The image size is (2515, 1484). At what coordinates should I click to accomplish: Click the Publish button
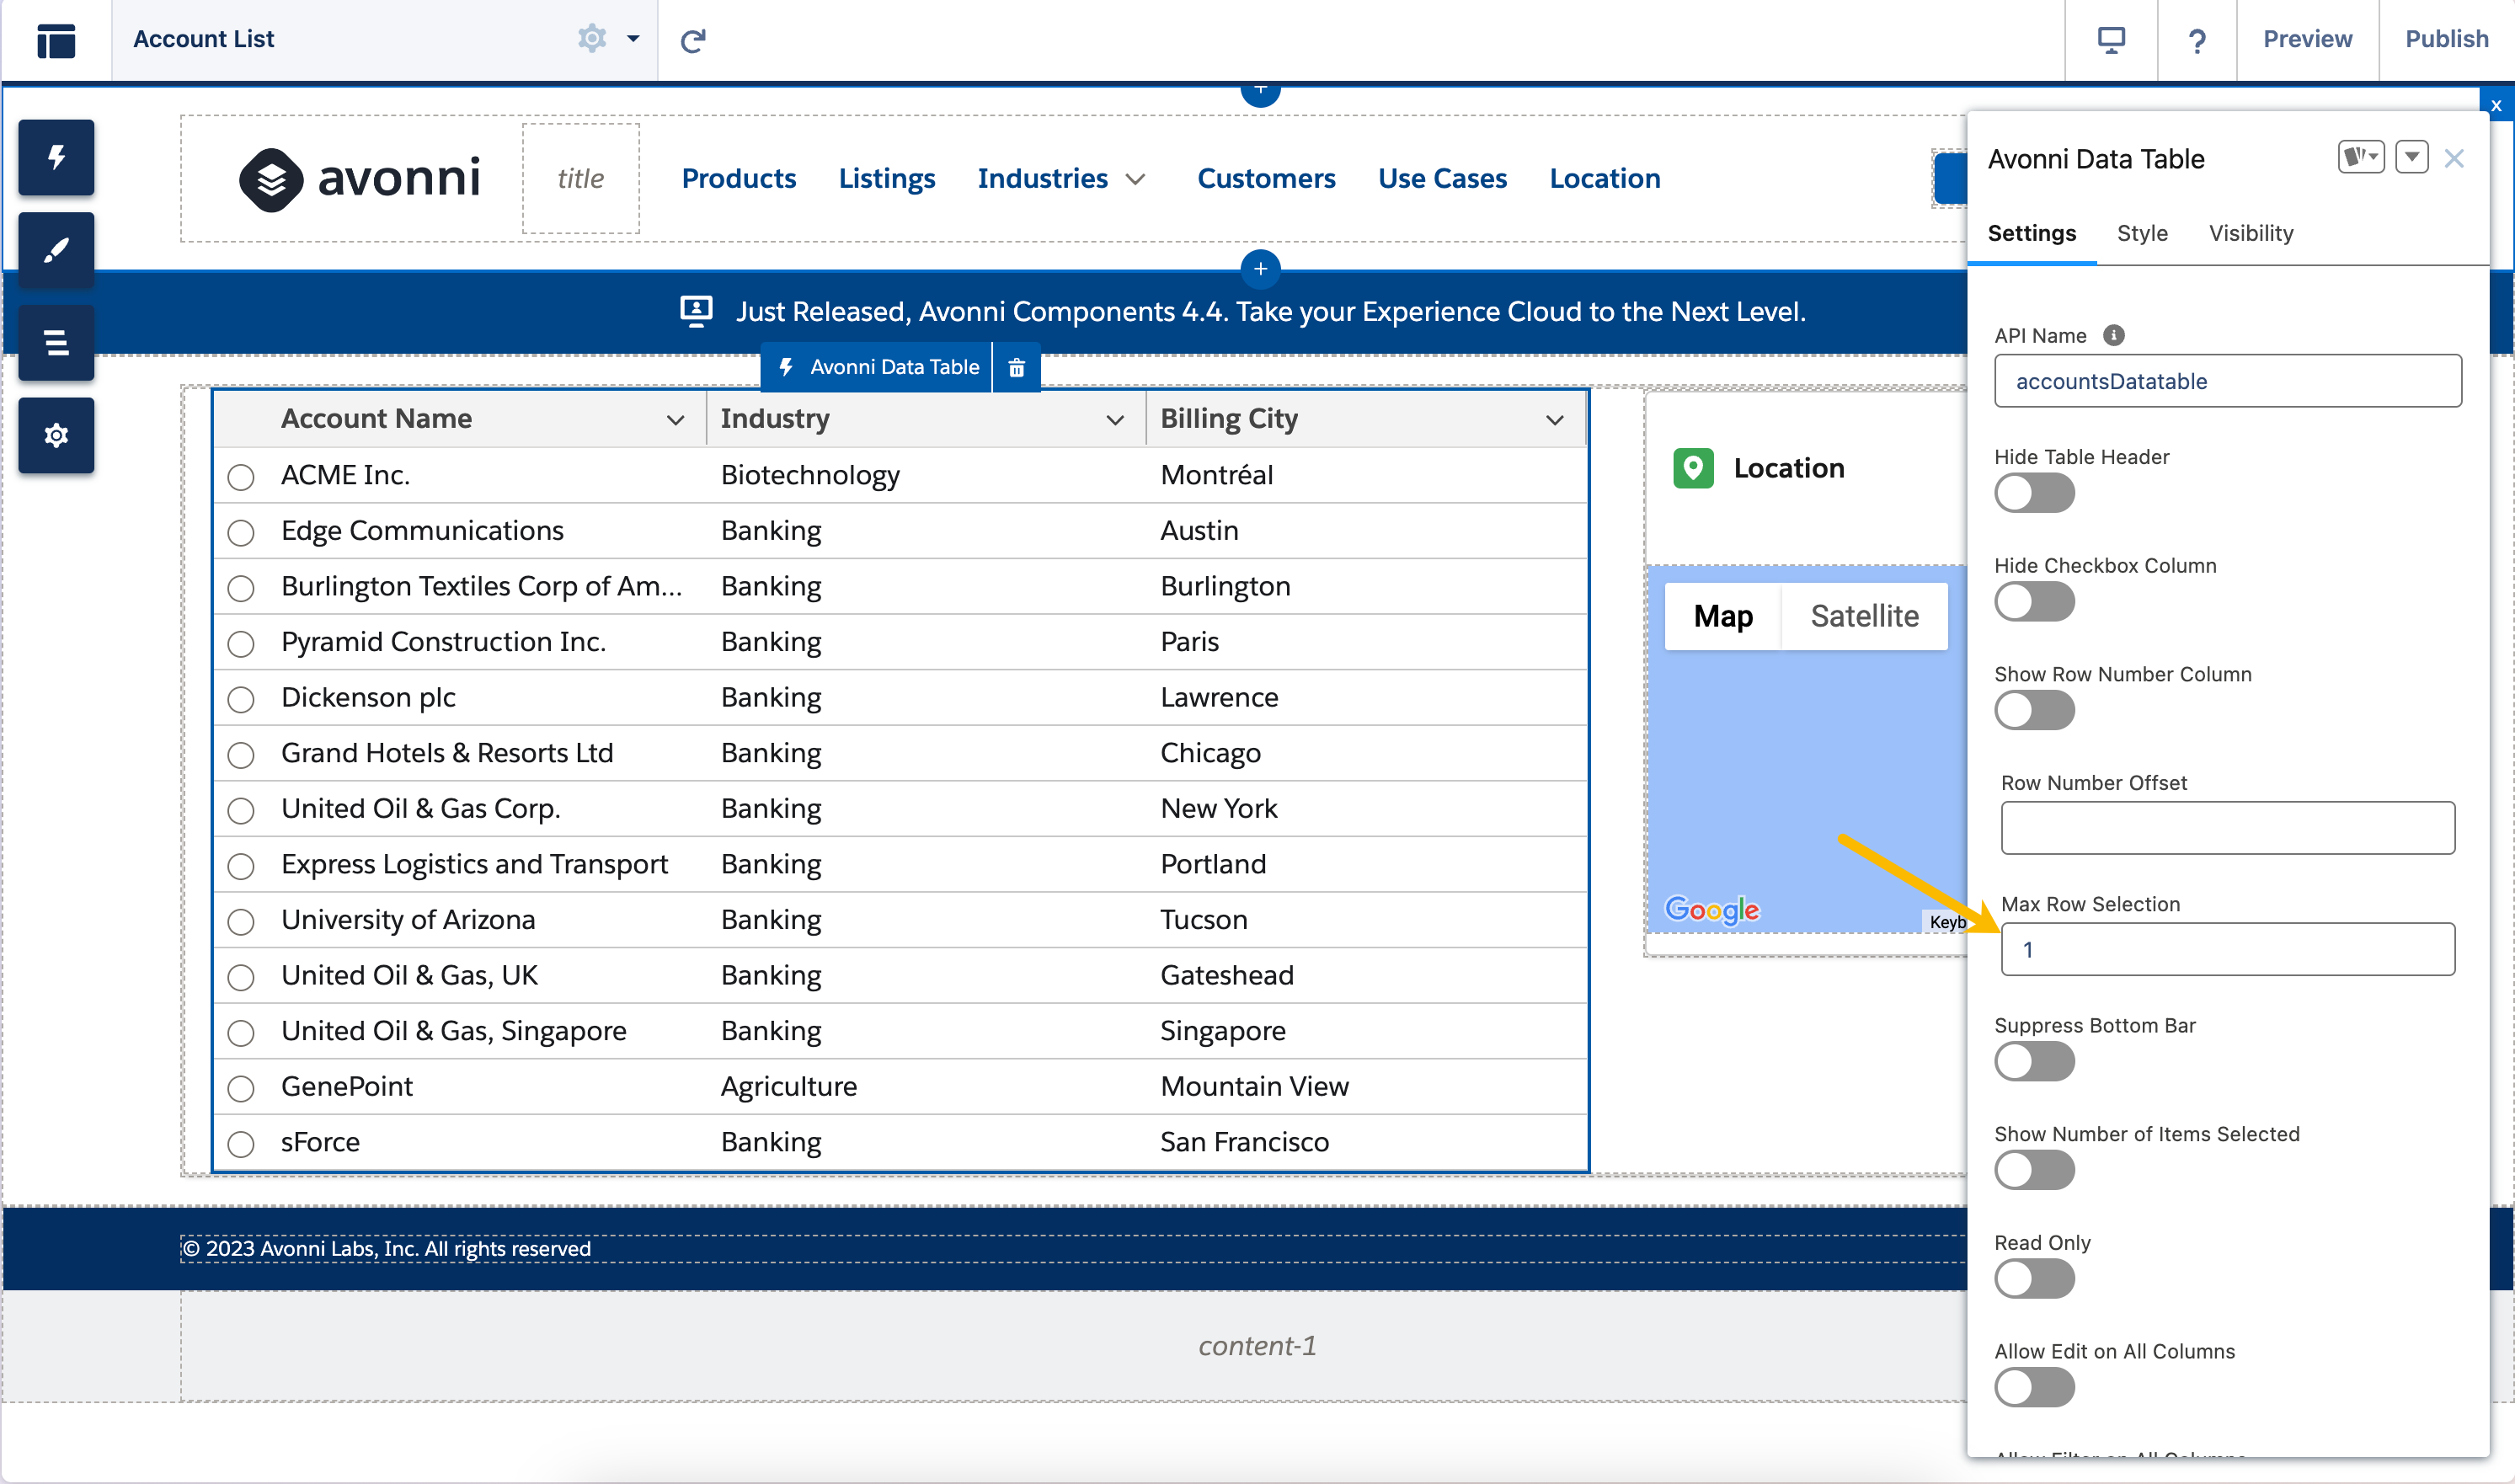(2445, 39)
